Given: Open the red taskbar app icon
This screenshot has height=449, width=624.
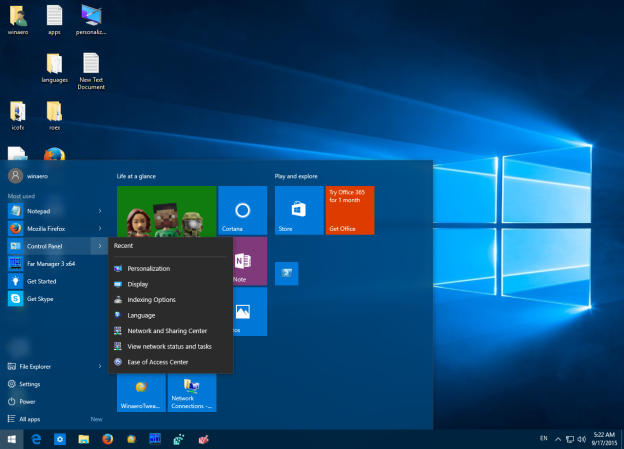Looking at the screenshot, I should pos(203,439).
